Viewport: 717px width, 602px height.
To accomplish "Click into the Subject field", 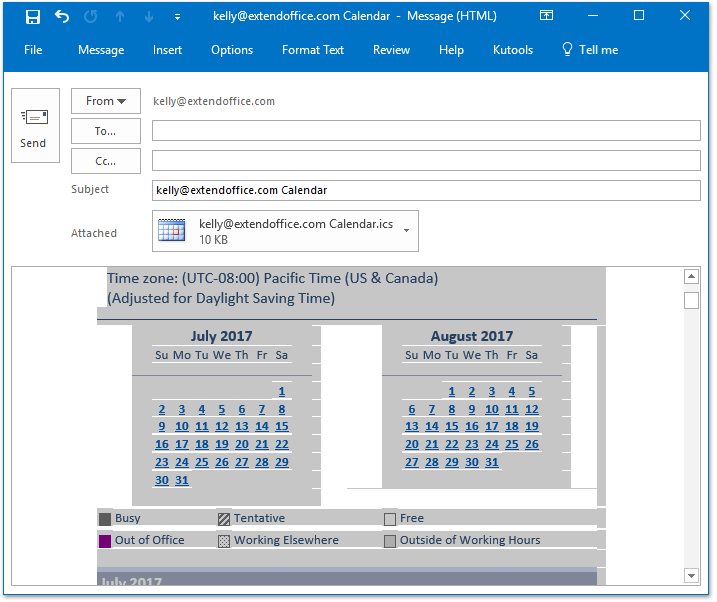I will 426,190.
